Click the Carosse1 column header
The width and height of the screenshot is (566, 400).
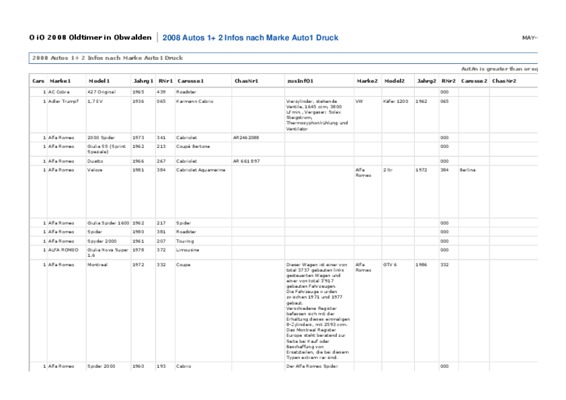pyautogui.click(x=191, y=81)
